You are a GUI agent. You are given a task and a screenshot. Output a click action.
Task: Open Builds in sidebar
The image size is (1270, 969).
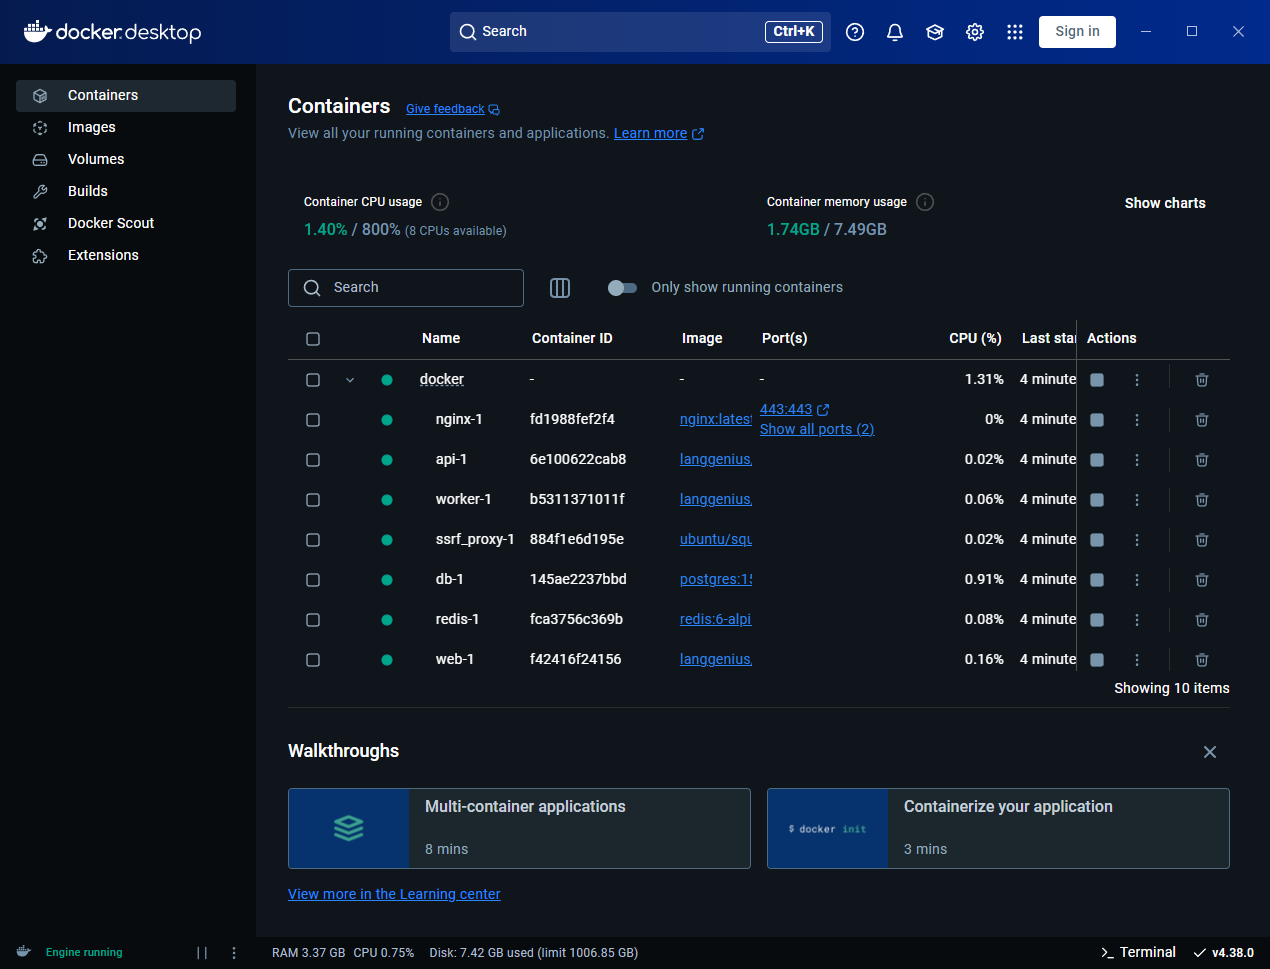tap(126, 192)
